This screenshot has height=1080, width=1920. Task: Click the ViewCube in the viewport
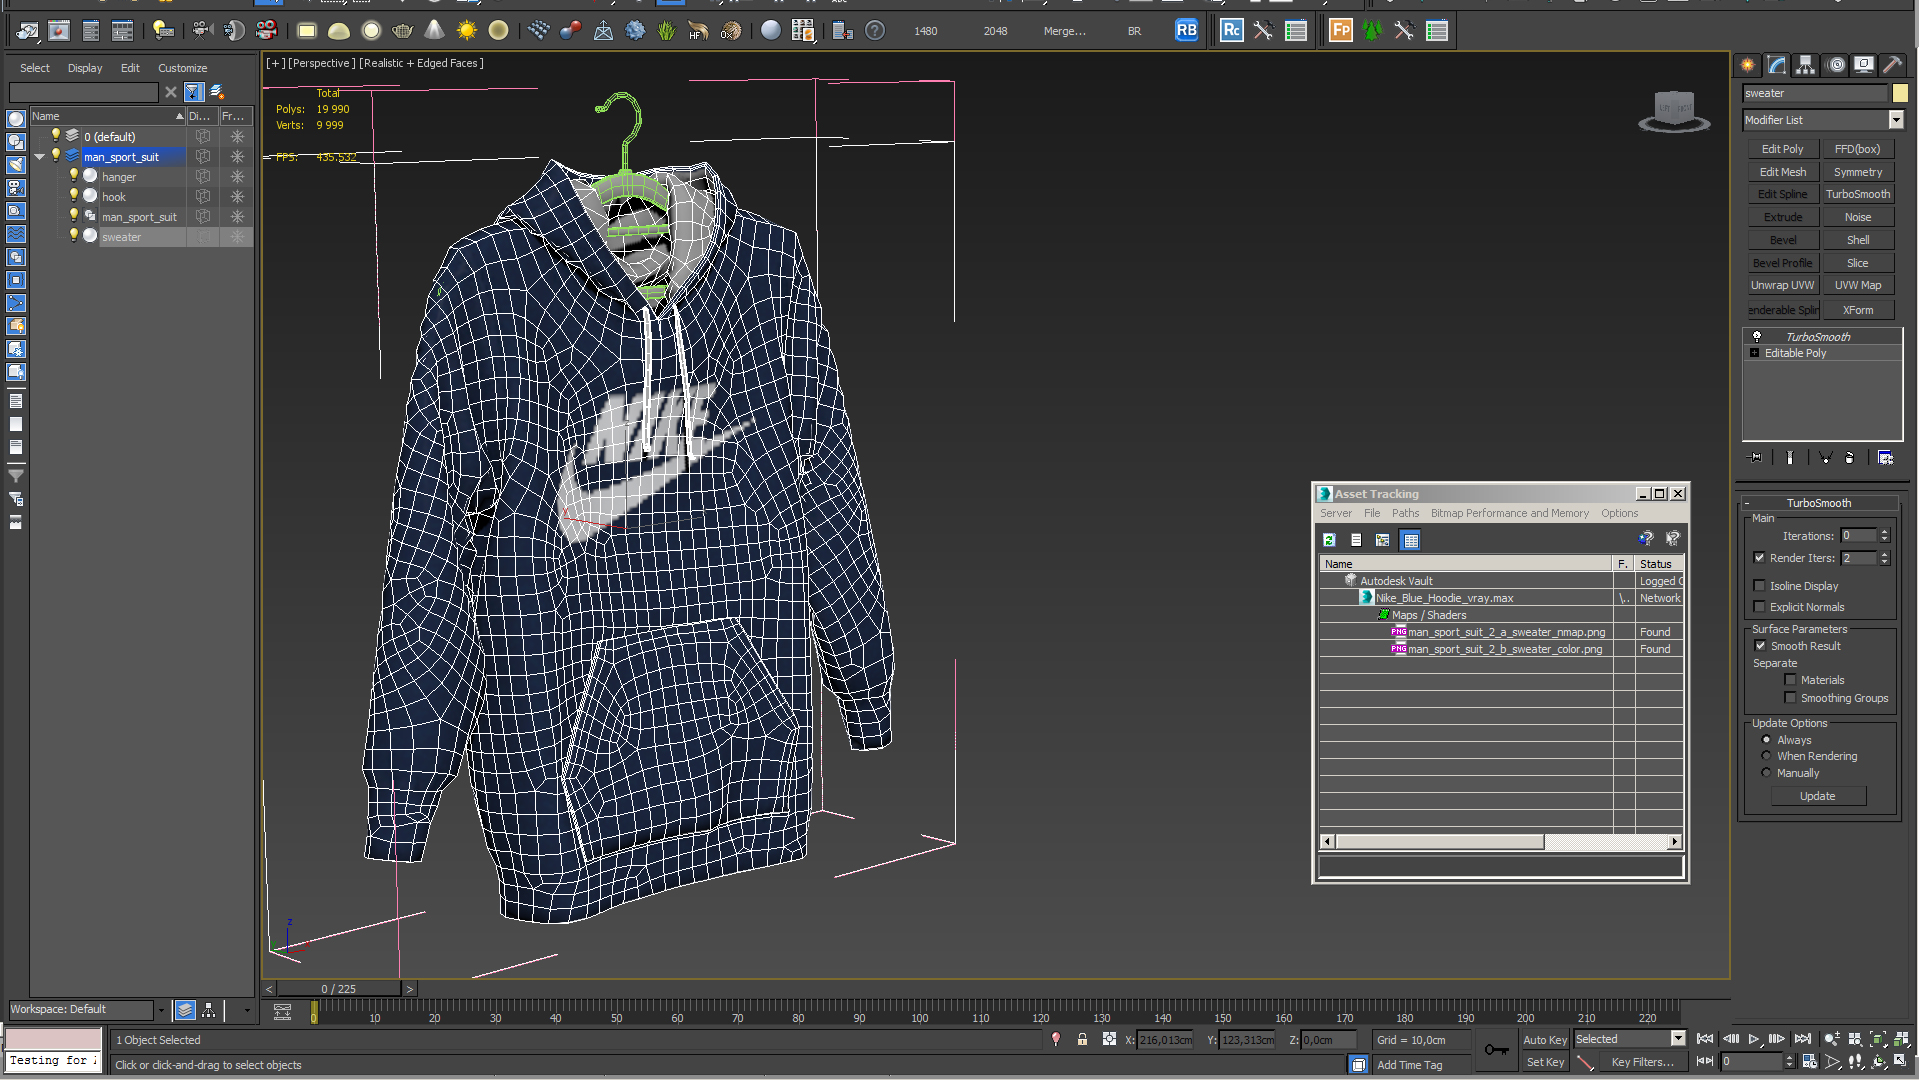click(x=1674, y=110)
